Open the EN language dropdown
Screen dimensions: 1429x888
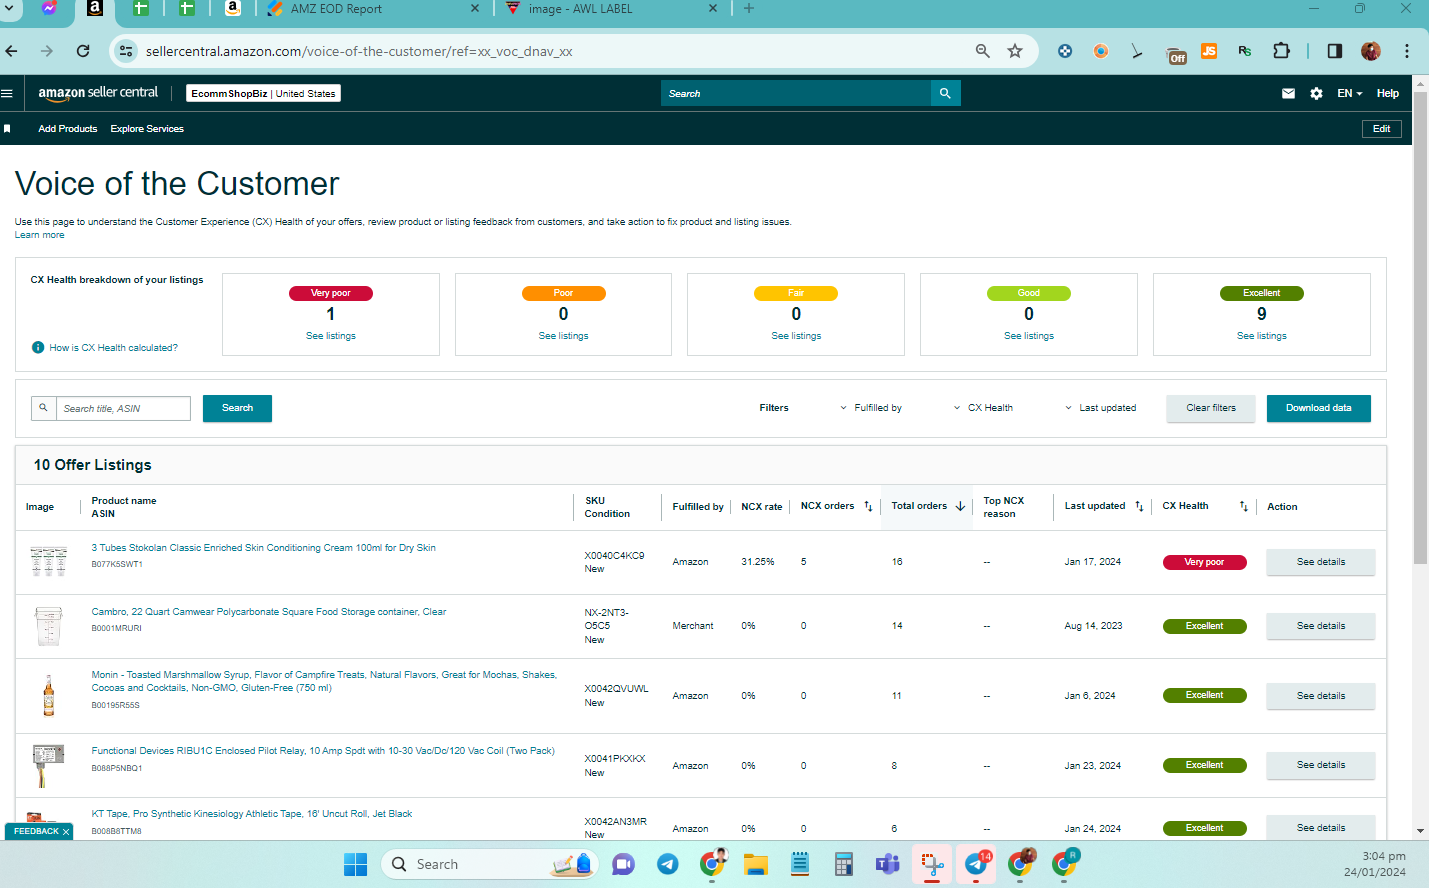[x=1350, y=93]
